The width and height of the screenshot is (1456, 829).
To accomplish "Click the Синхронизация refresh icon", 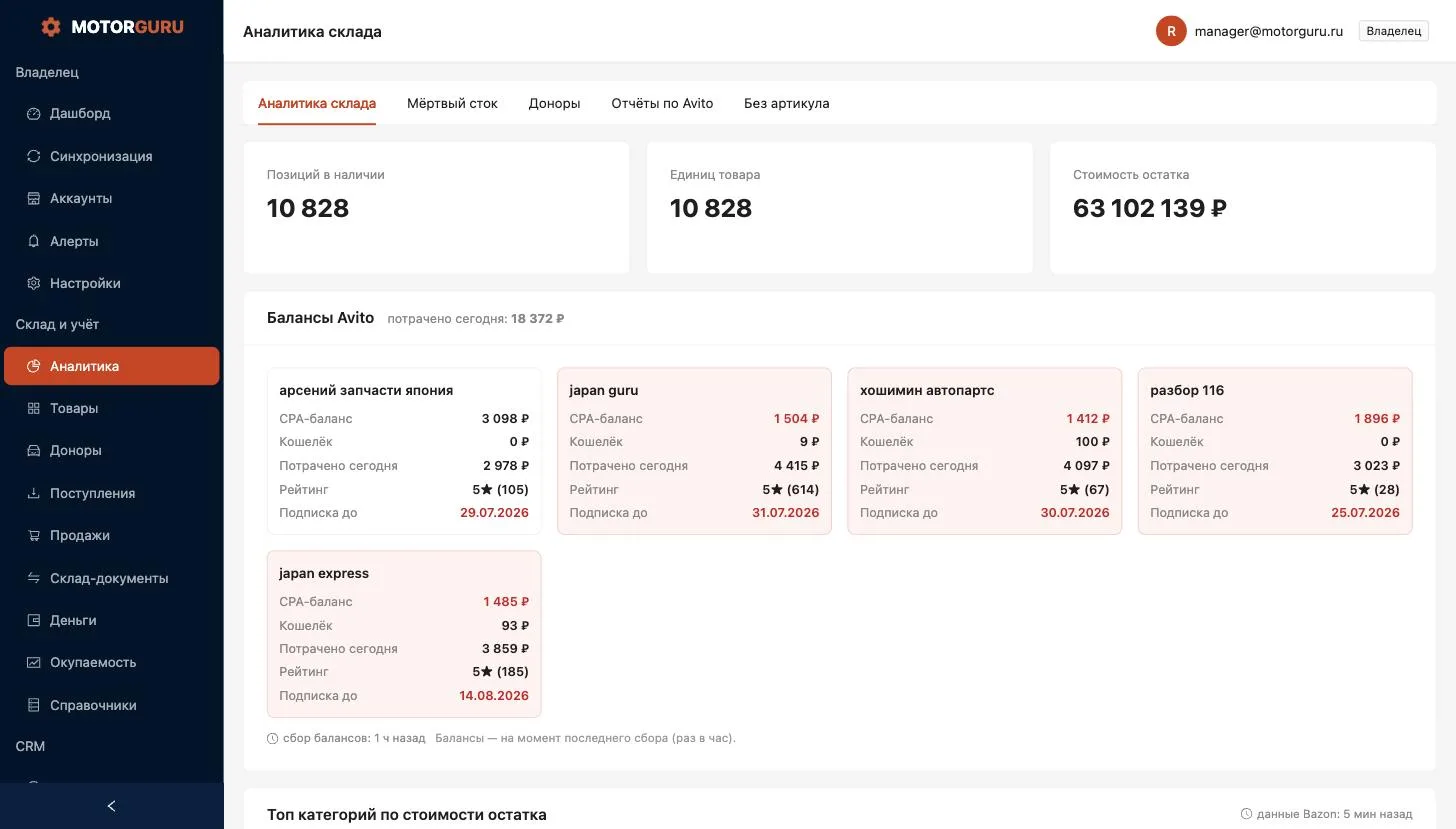I will coord(34,156).
